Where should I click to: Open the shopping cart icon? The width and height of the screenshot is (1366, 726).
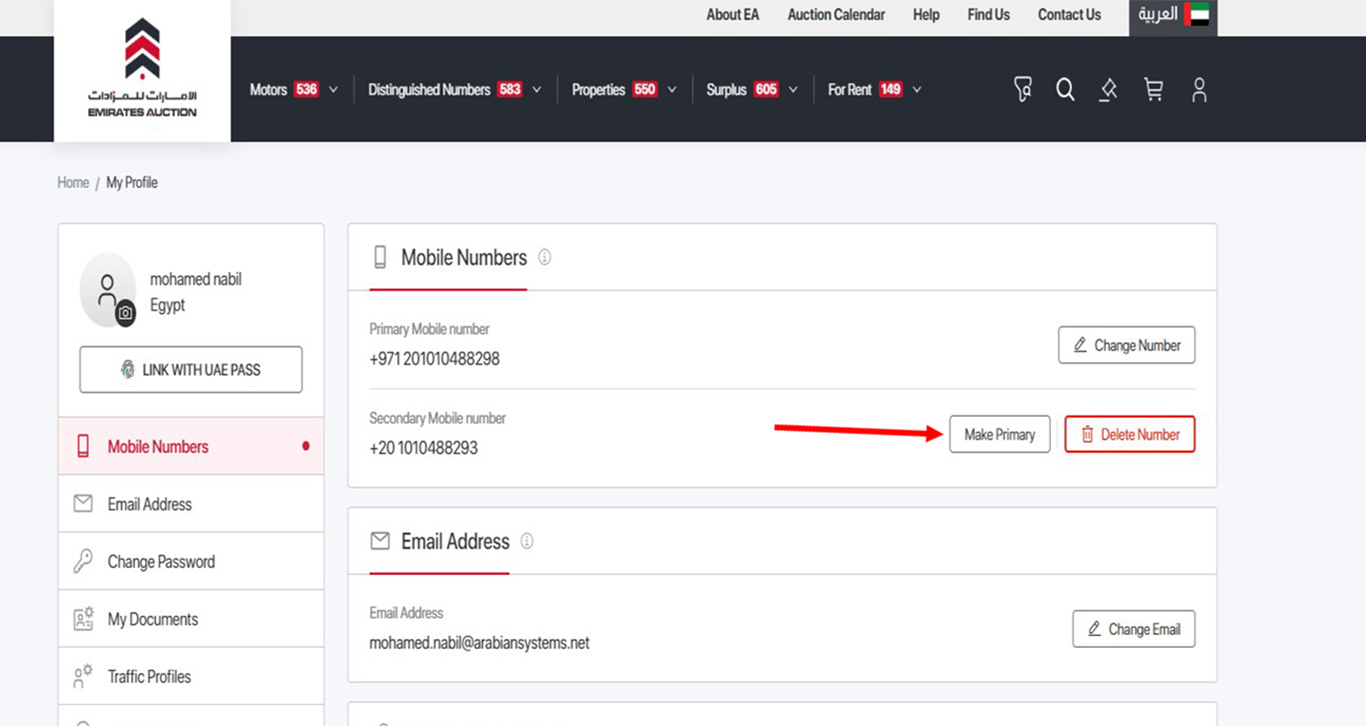click(x=1153, y=90)
